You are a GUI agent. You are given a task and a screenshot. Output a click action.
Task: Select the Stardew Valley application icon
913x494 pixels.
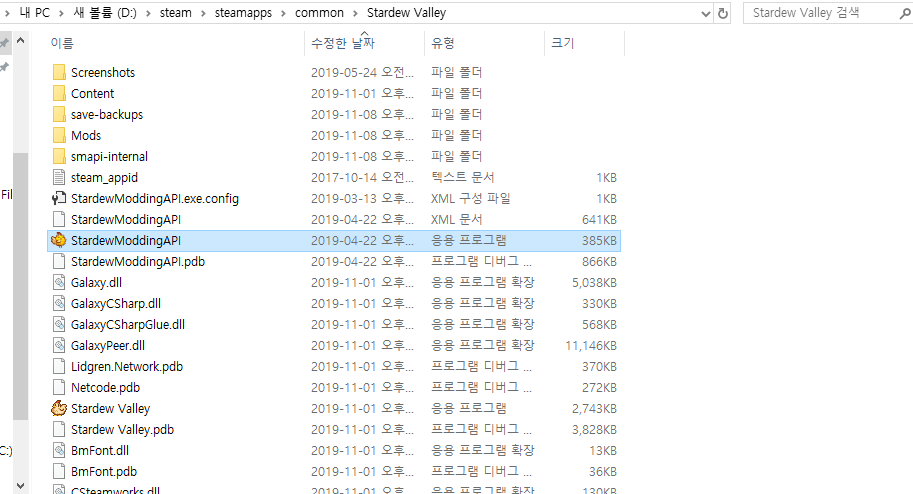tap(59, 408)
